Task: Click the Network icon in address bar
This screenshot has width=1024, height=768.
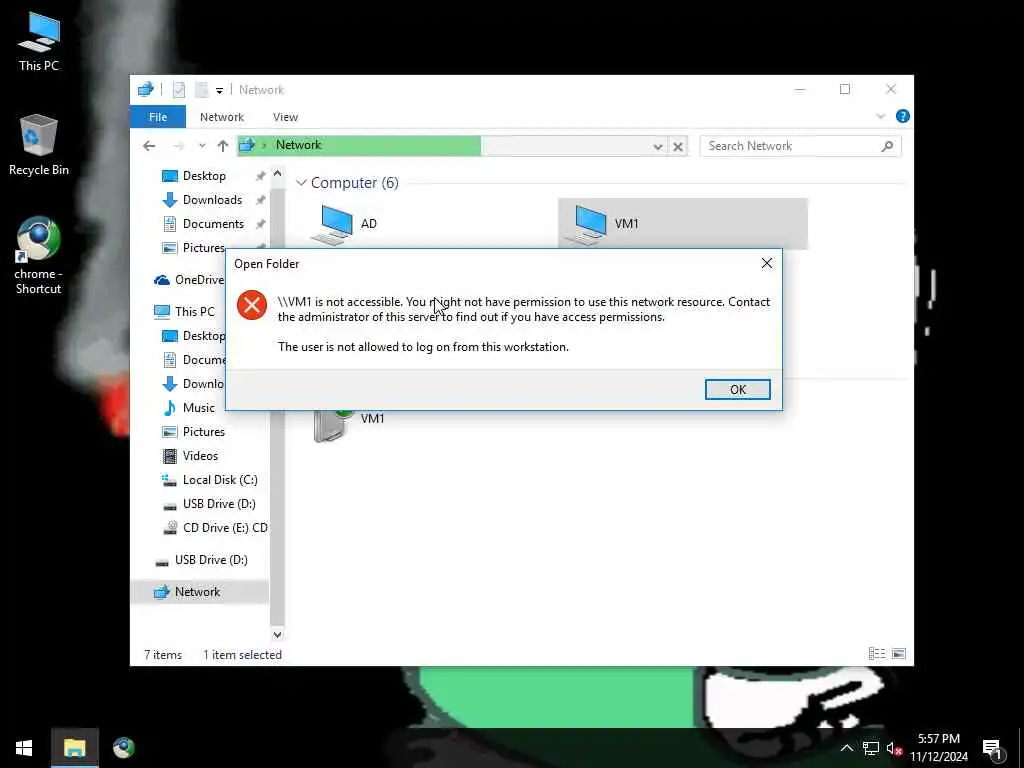Action: click(247, 145)
